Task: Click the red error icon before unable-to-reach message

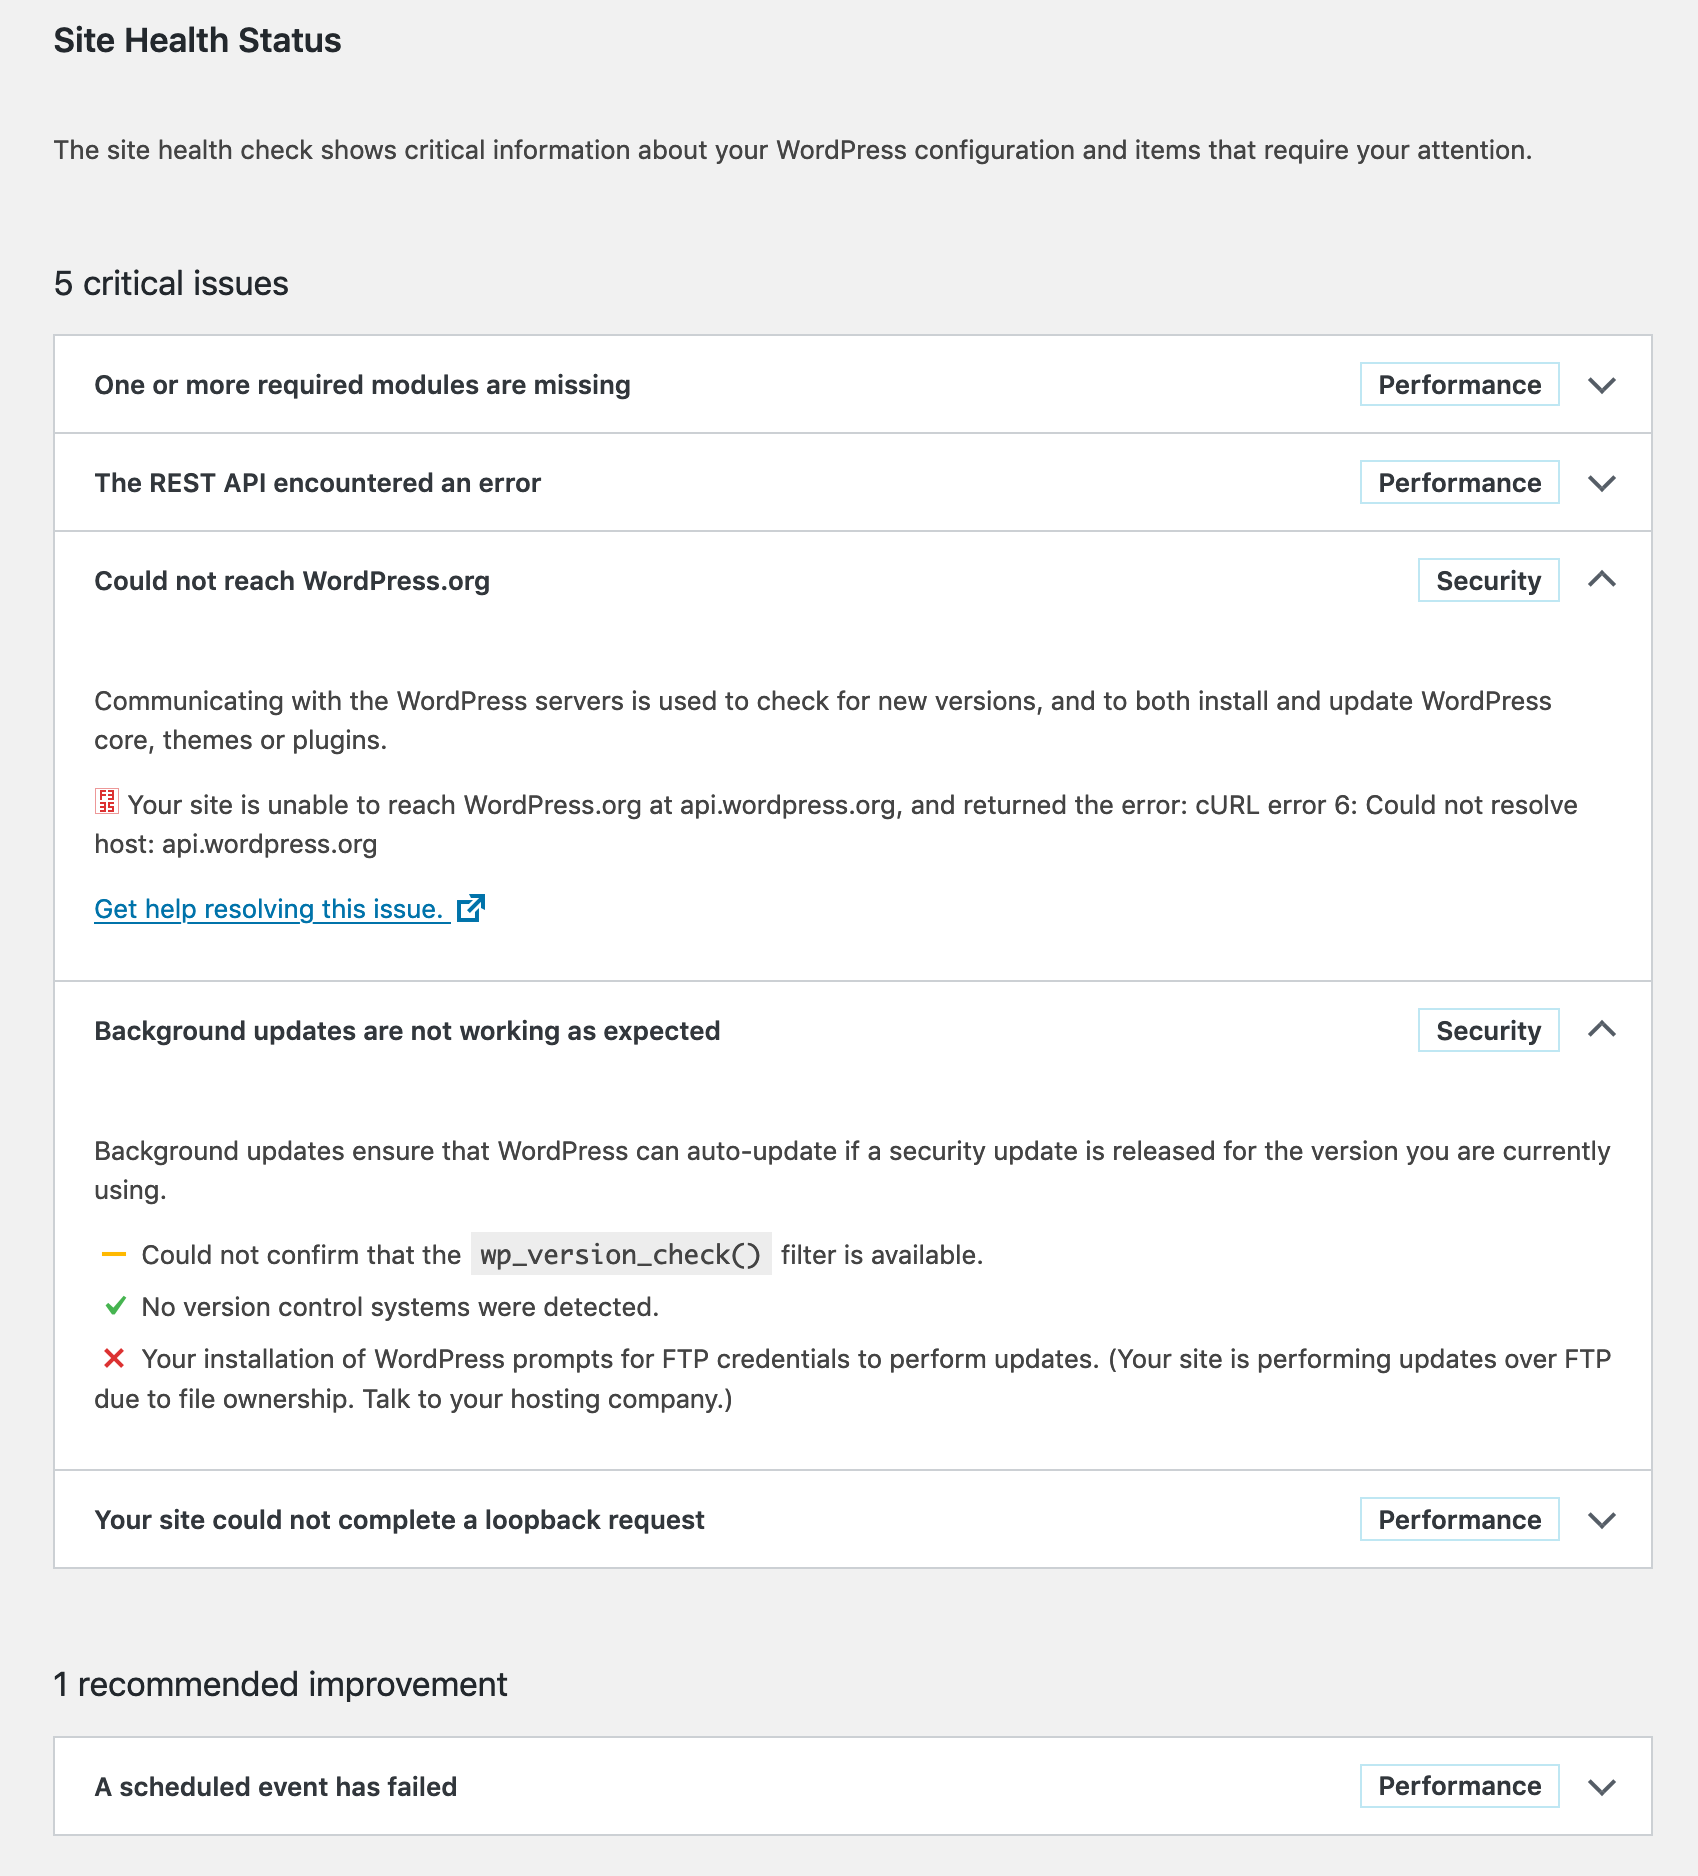Action: (x=107, y=802)
